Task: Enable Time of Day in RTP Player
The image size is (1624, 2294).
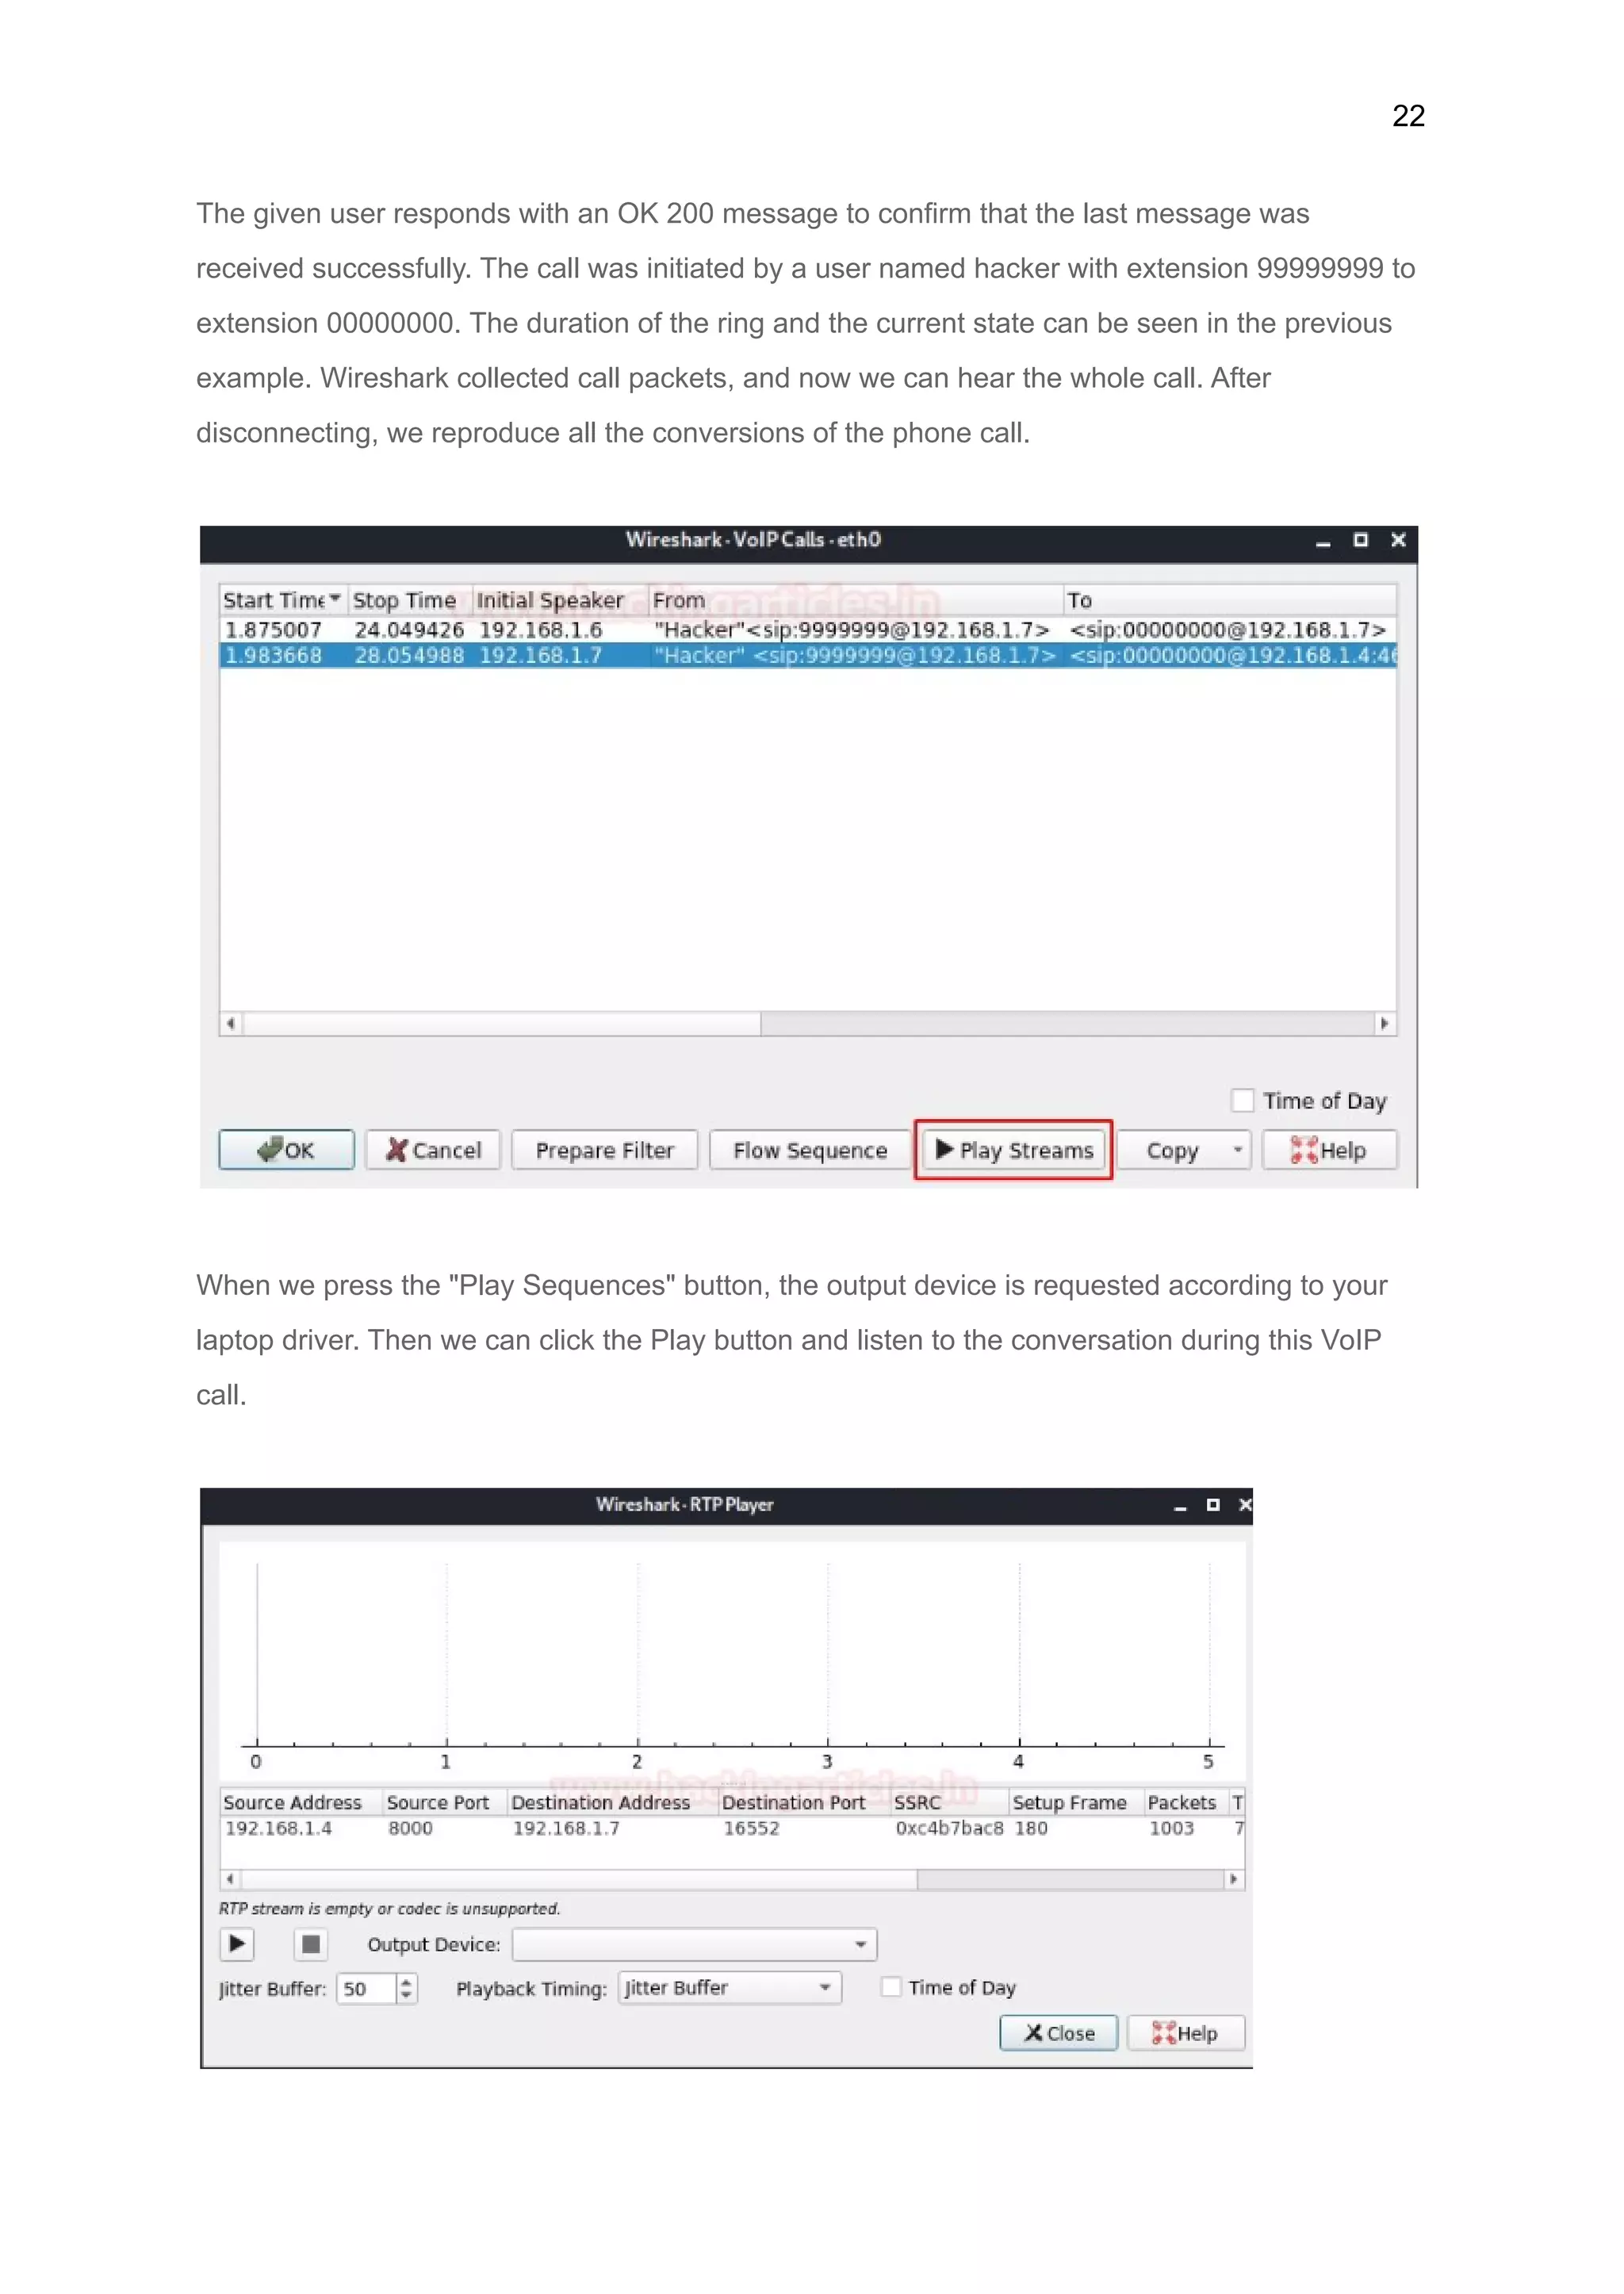Action: coord(890,1987)
